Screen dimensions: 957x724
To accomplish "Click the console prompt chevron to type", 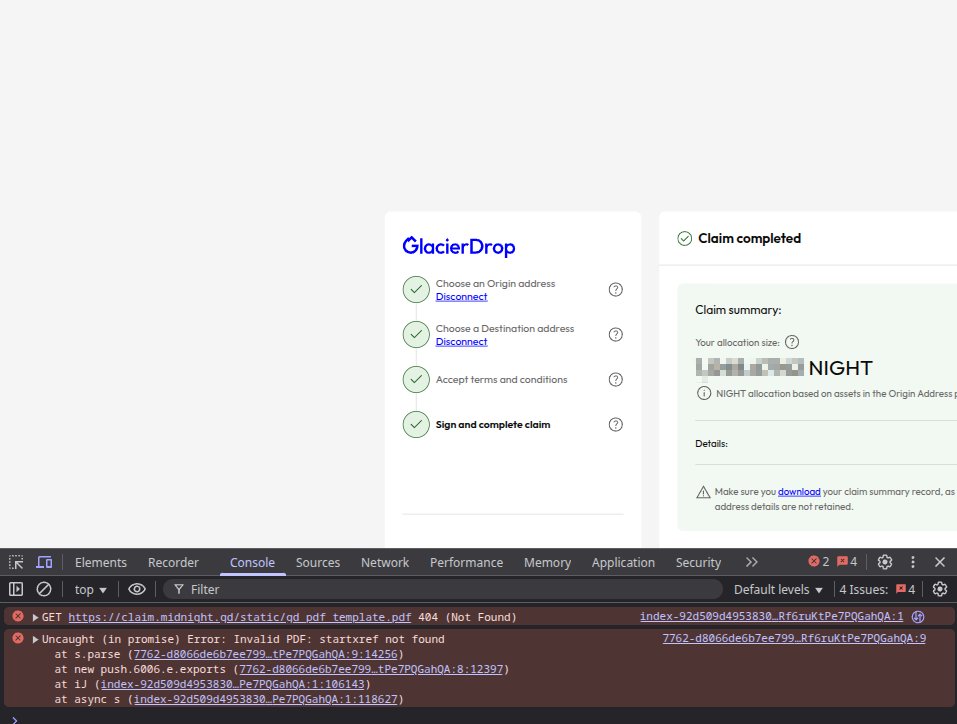I will 15,719.
